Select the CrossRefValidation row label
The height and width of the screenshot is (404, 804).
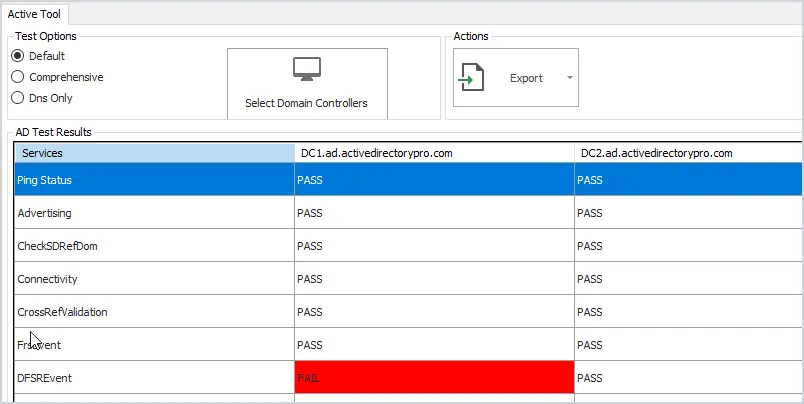pyautogui.click(x=63, y=312)
